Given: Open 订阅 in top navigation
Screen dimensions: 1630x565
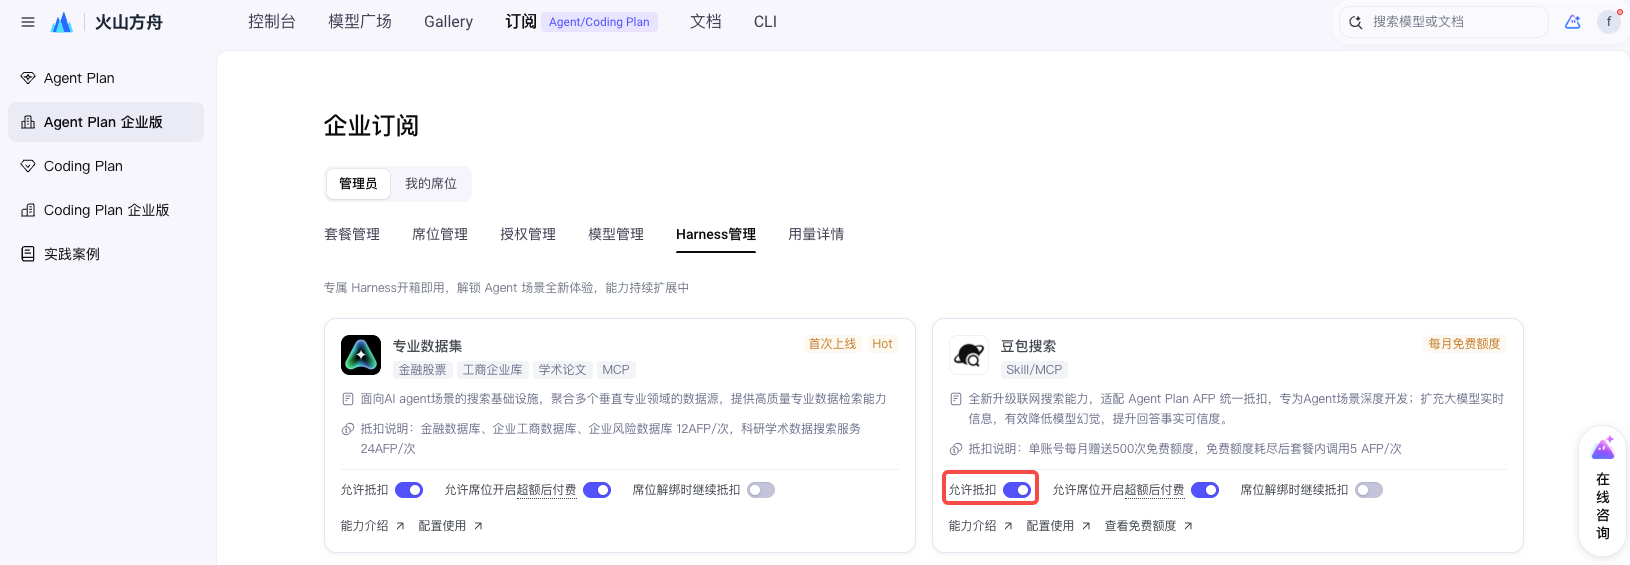Looking at the screenshot, I should click(521, 22).
